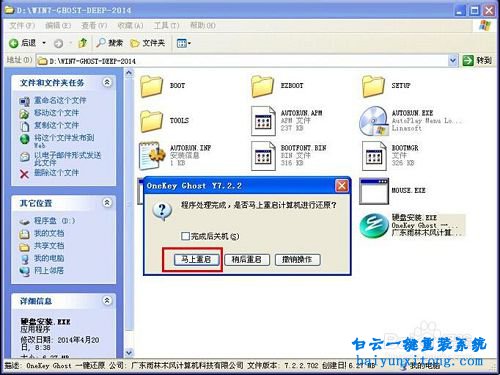Click the 文件夹 (Folders) toolbar button

pos(148,43)
